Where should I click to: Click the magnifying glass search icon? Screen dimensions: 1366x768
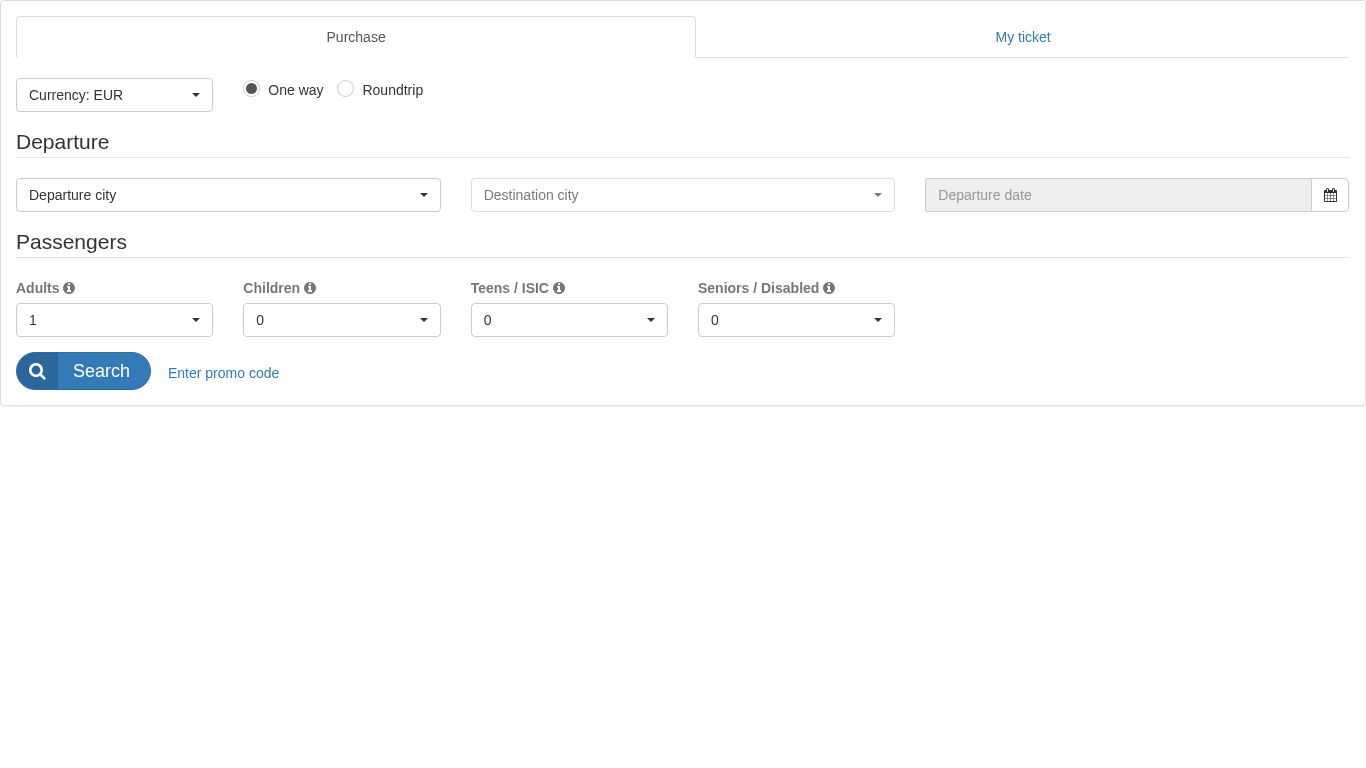(37, 371)
